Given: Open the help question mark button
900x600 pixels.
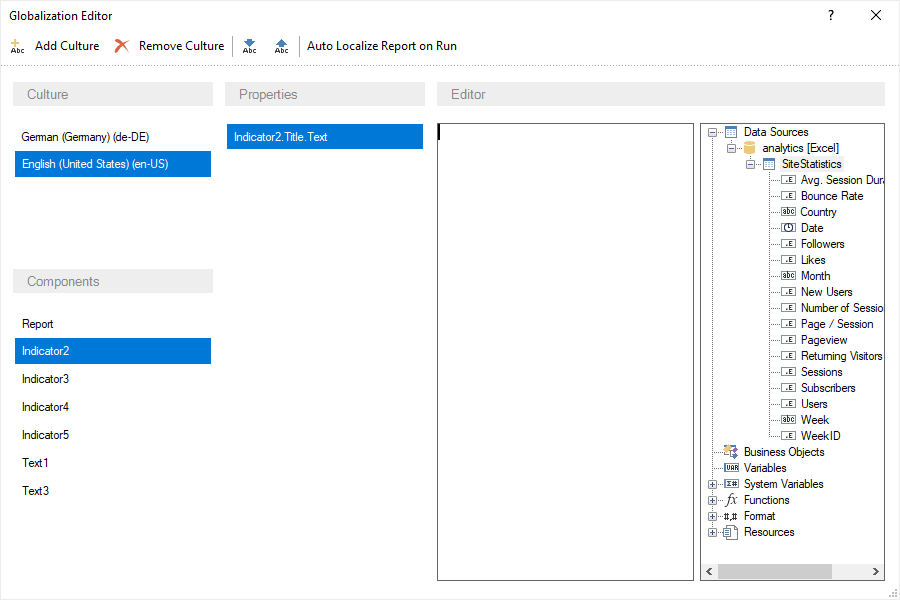Looking at the screenshot, I should (x=831, y=16).
